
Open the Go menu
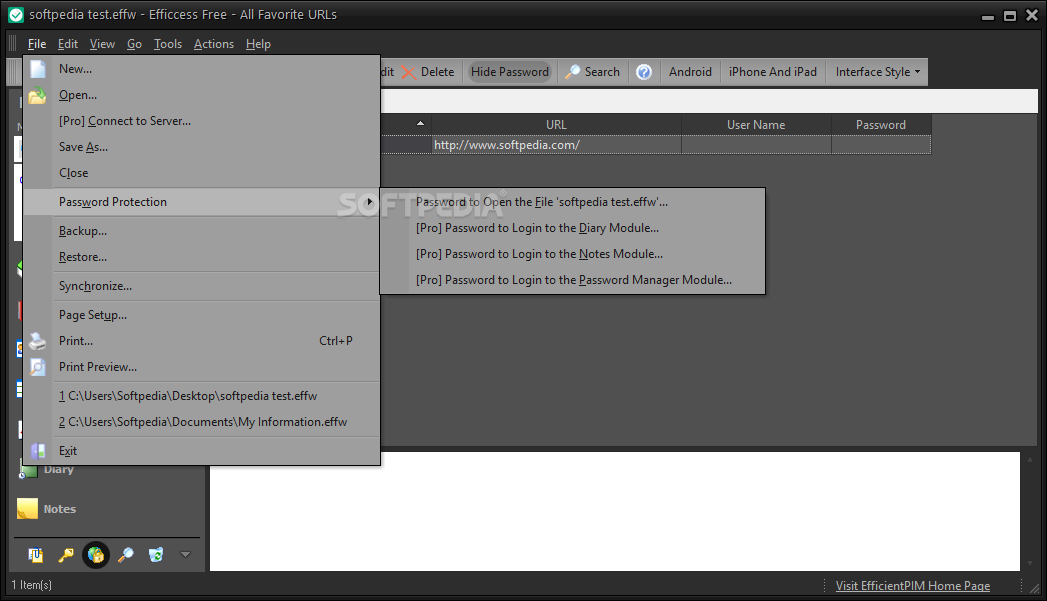tap(134, 44)
